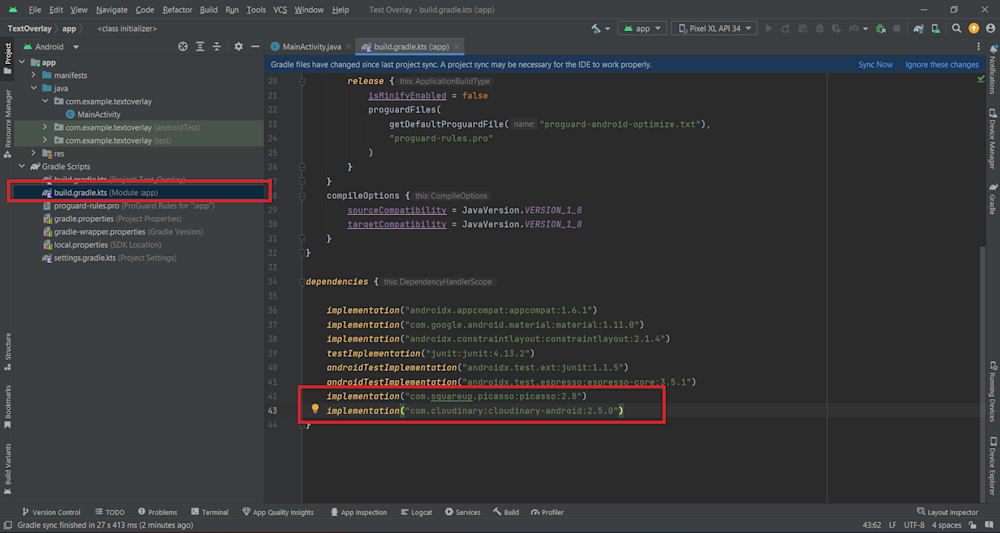Image resolution: width=1000 pixels, height=533 pixels.
Task: Click Apply Code Changes icon
Action: (802, 29)
